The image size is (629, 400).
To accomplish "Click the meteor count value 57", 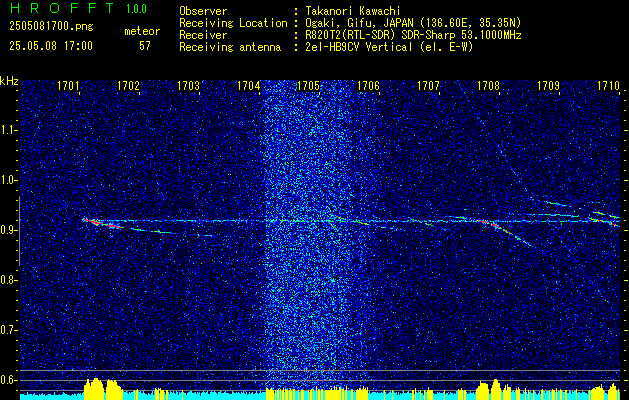I will coord(145,46).
